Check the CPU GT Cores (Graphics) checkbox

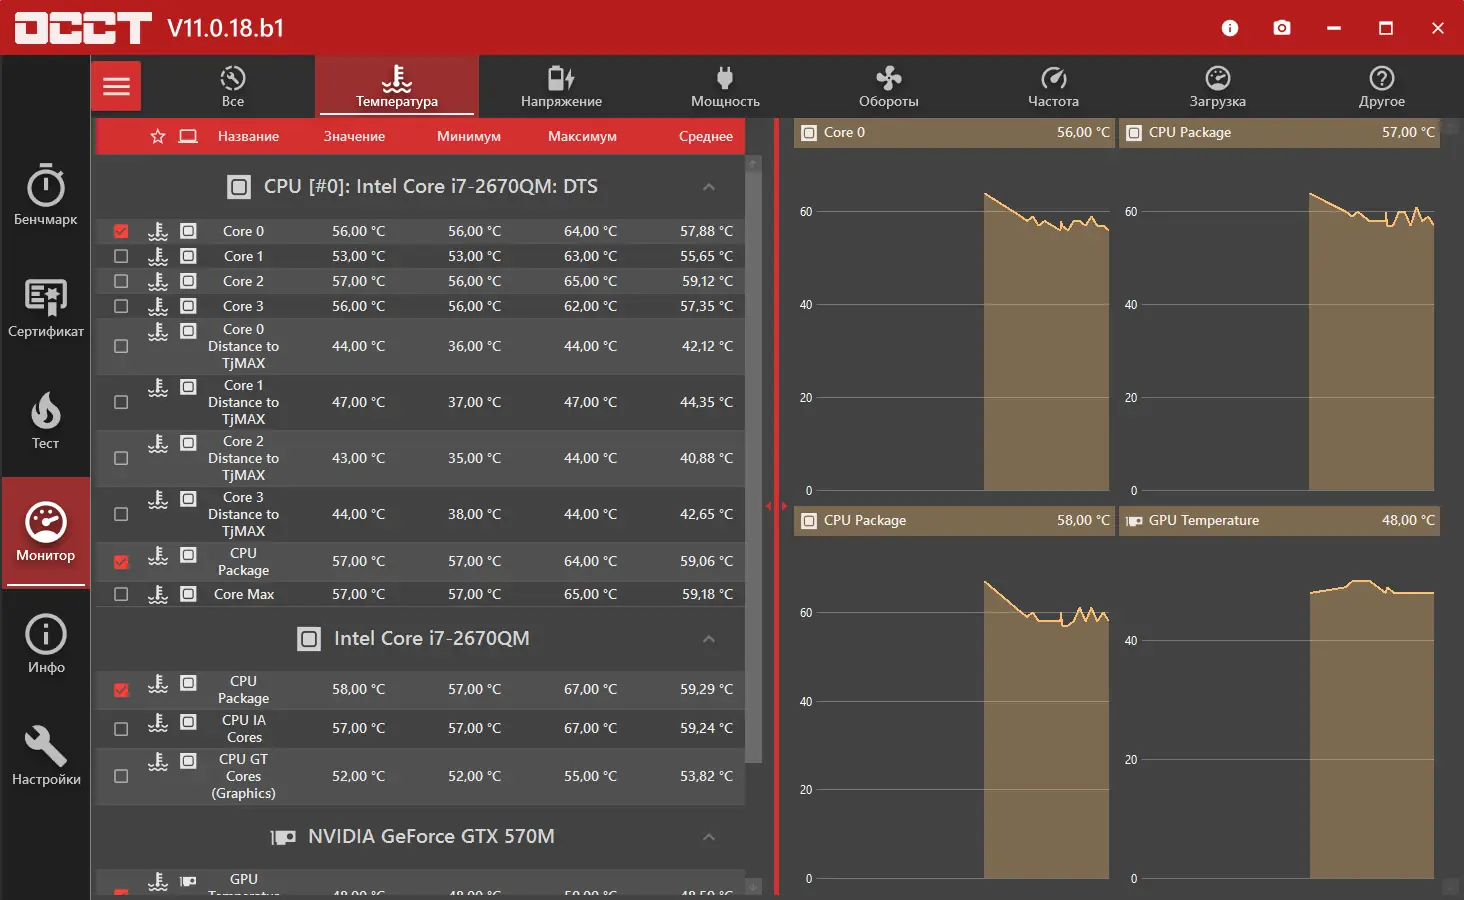121,776
